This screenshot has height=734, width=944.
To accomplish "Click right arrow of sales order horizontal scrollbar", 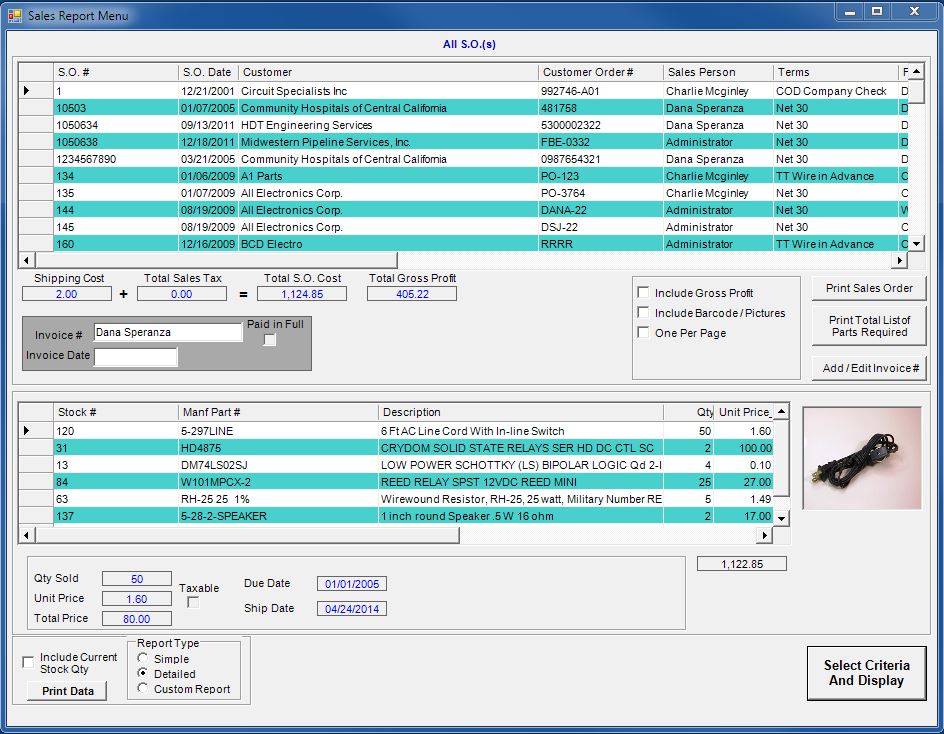I will click(x=899, y=260).
